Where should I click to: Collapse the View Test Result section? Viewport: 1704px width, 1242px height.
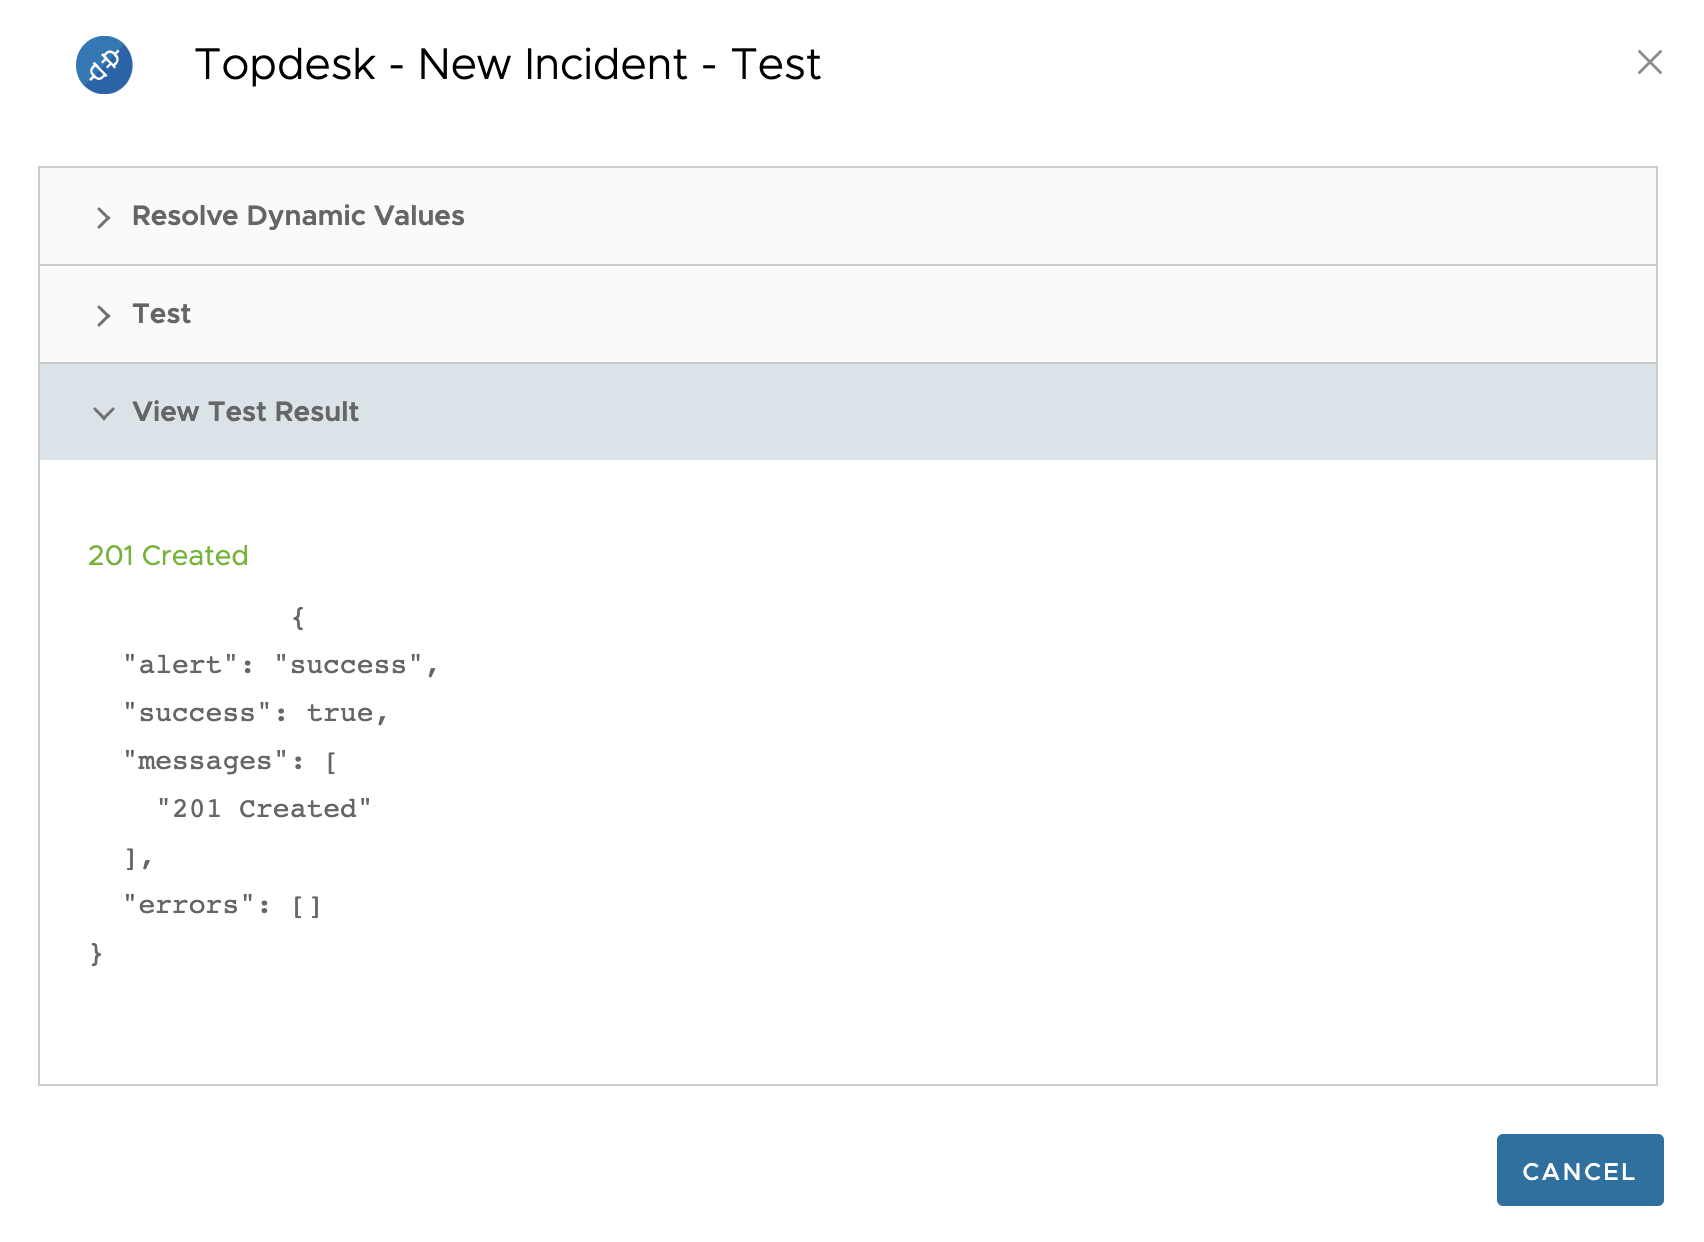pos(245,411)
